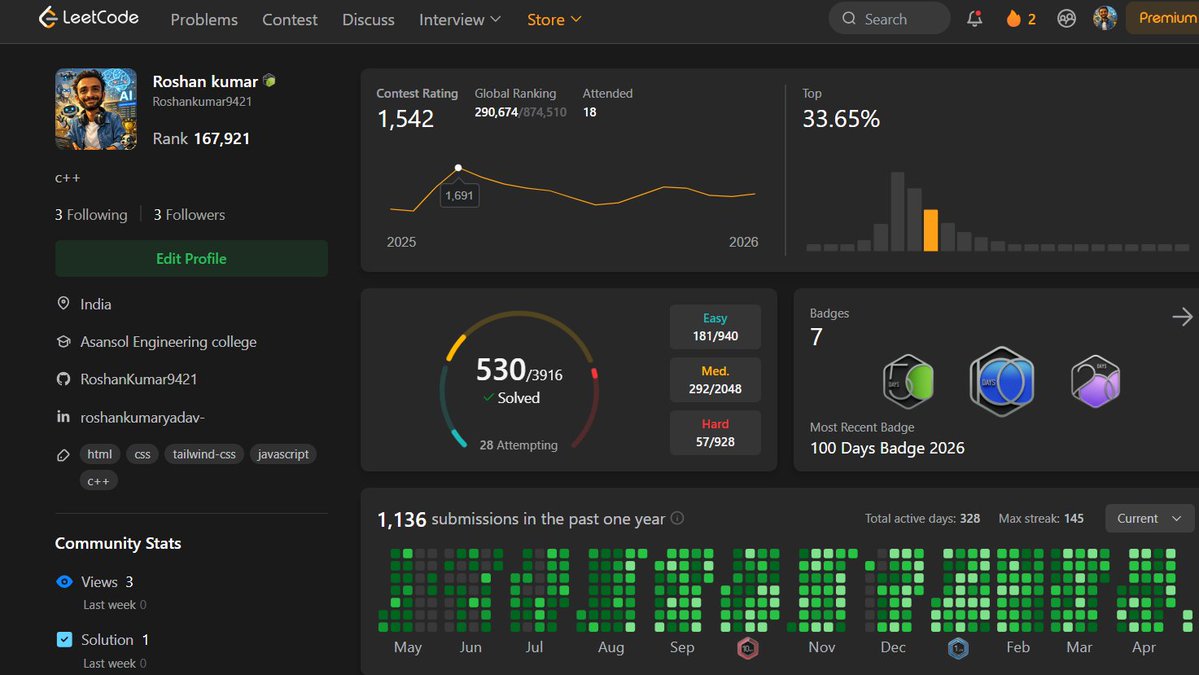Select the Hard 57/928 difficulty box
This screenshot has height=675, width=1199.
(x=715, y=433)
